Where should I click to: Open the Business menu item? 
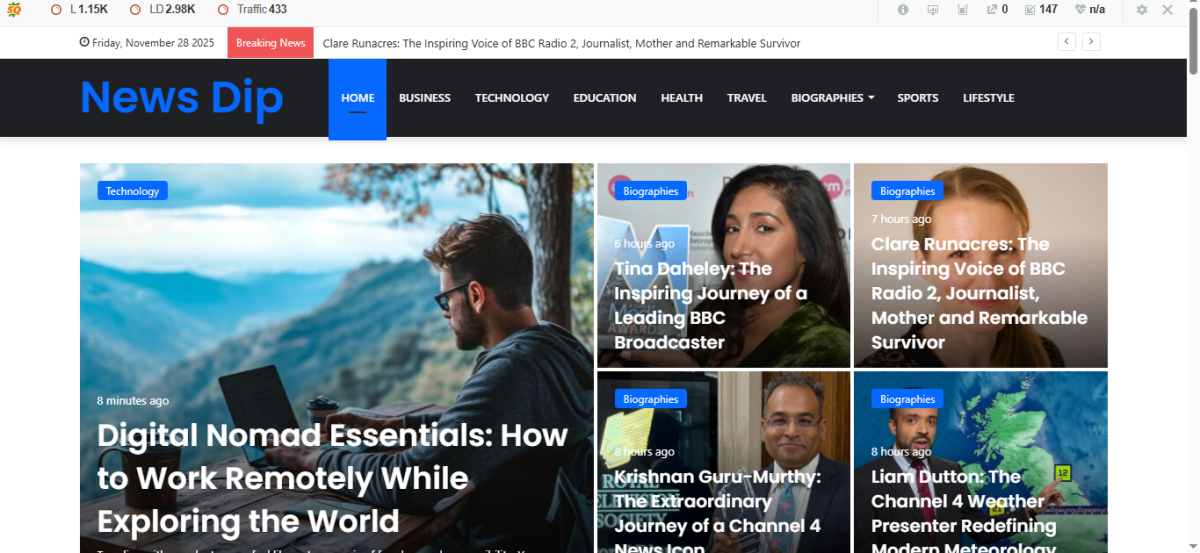click(424, 98)
